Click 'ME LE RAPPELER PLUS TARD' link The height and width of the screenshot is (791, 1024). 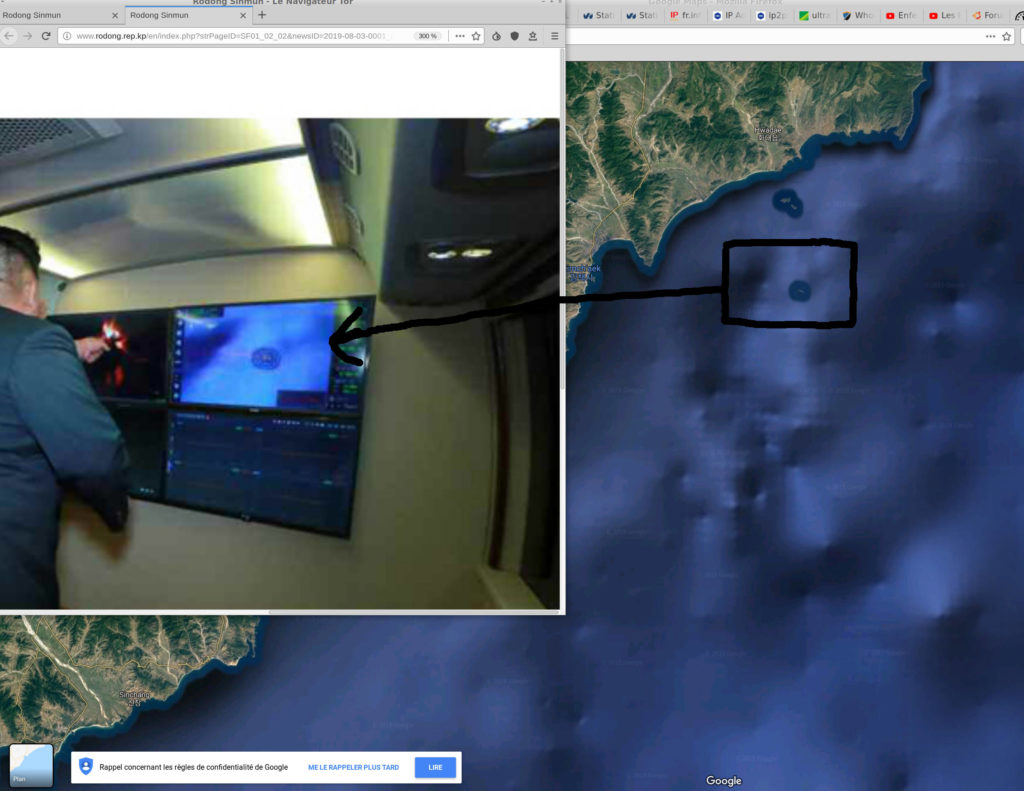tap(353, 767)
